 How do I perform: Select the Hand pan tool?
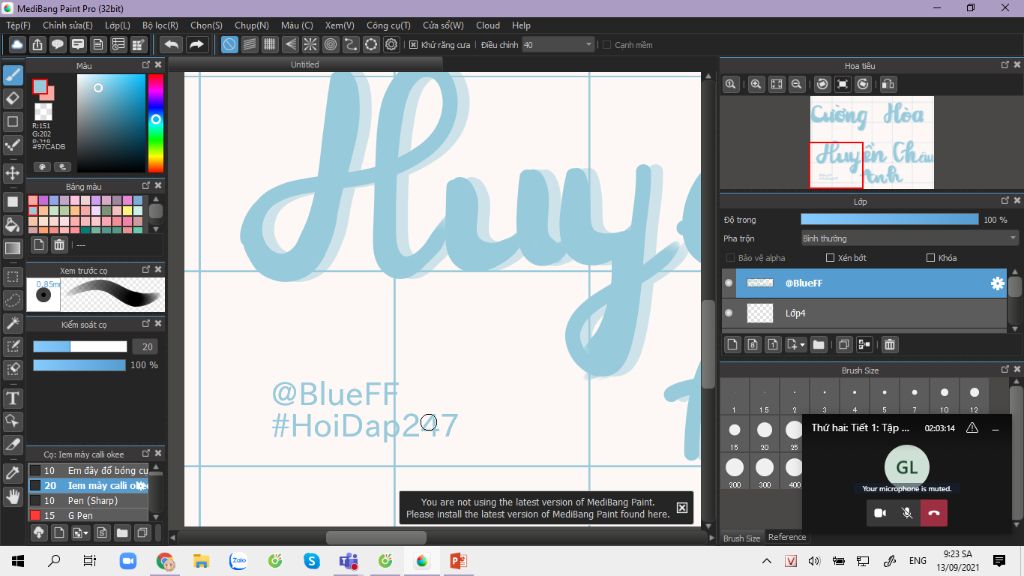[x=12, y=496]
